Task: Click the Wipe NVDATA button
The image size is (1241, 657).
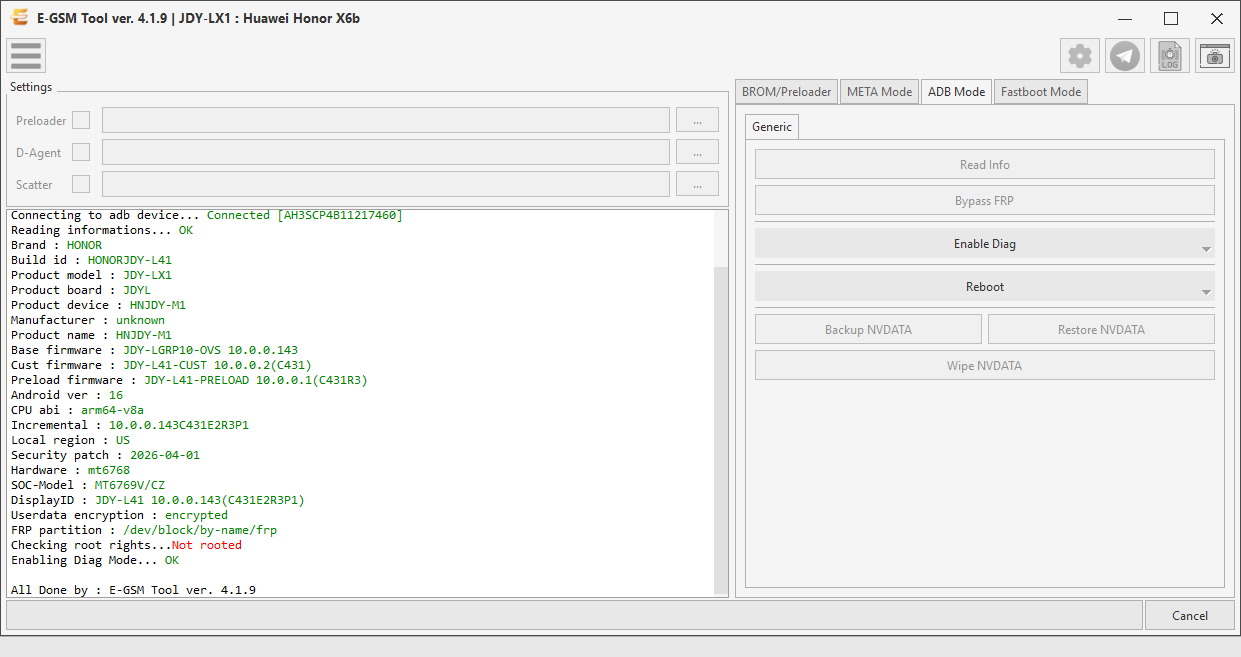Action: click(985, 366)
